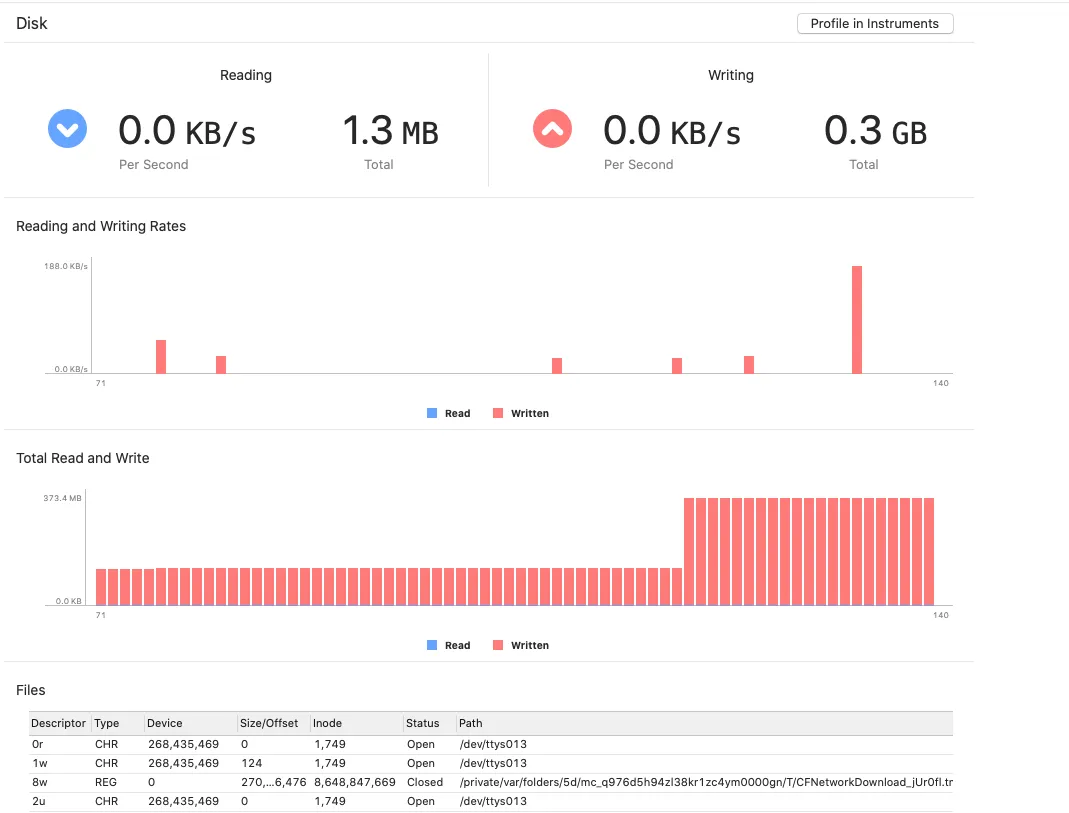Click the 1.3 MB reading total value
Image resolution: width=1069 pixels, height=813 pixels.
391,130
